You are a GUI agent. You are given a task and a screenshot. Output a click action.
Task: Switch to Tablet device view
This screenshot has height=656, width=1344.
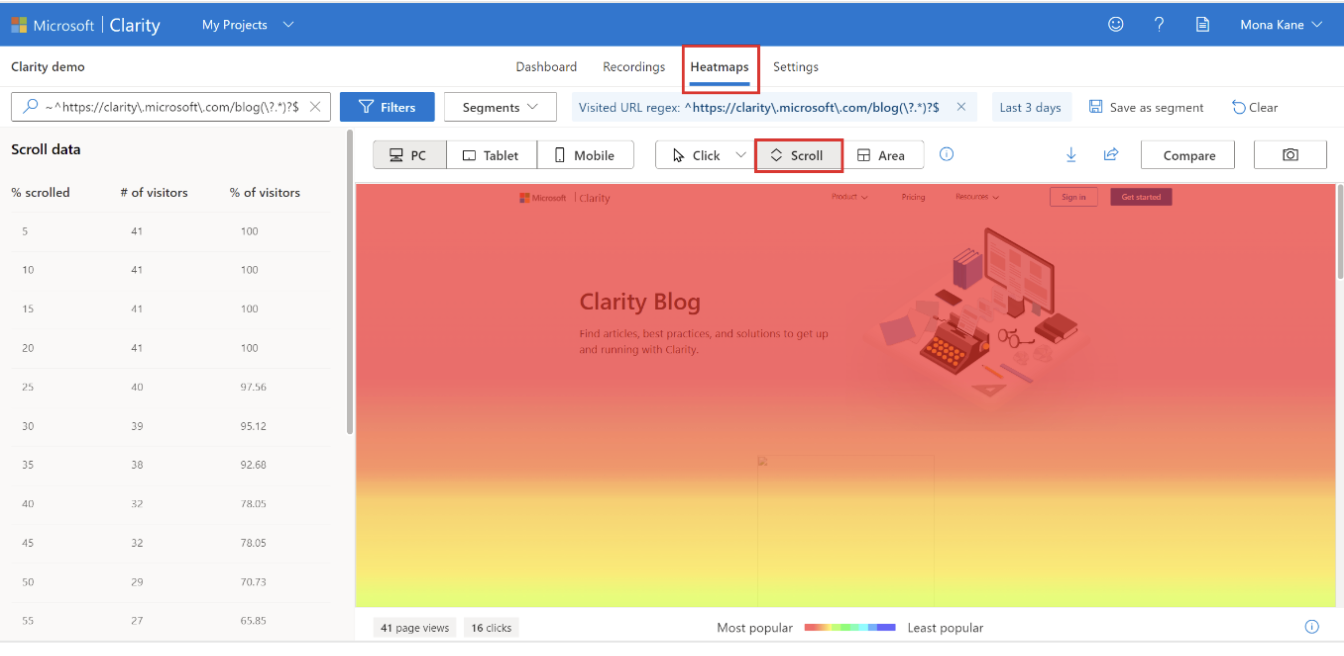[491, 155]
